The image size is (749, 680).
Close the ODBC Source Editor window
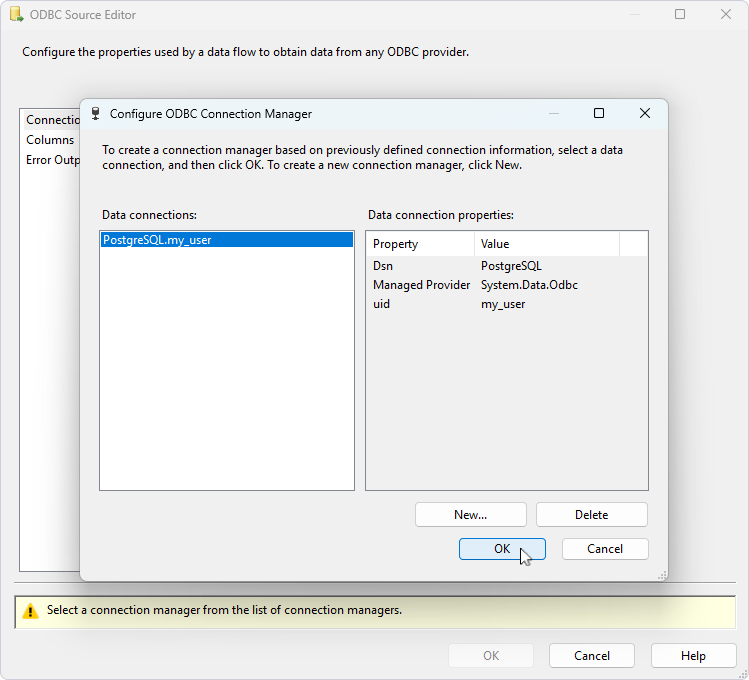[726, 15]
